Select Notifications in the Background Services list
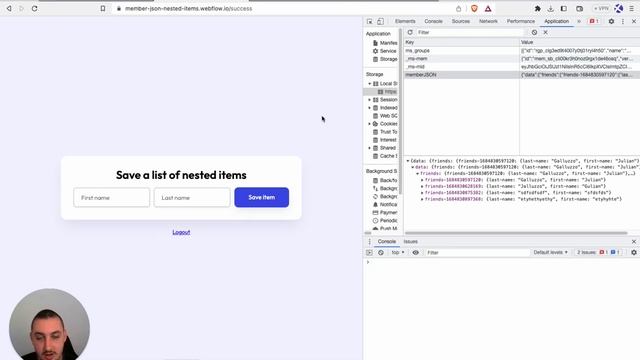640x360 pixels. coord(385,204)
